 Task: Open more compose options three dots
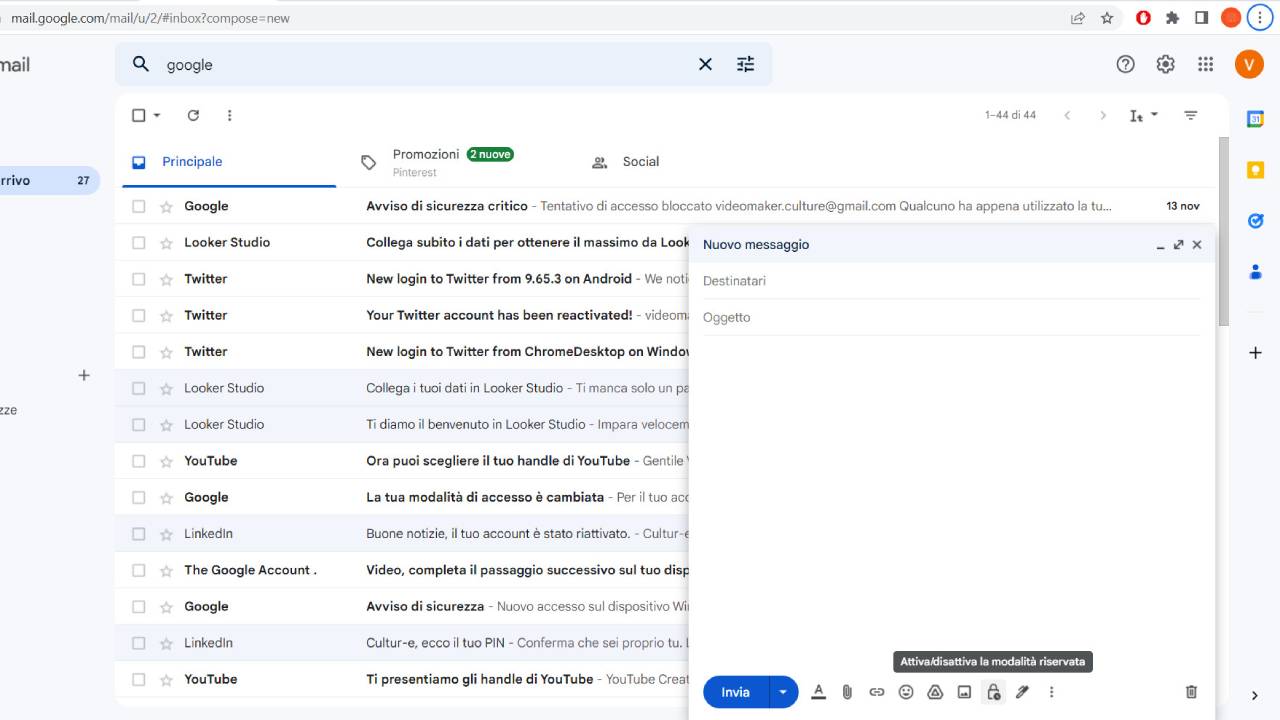pos(1051,692)
